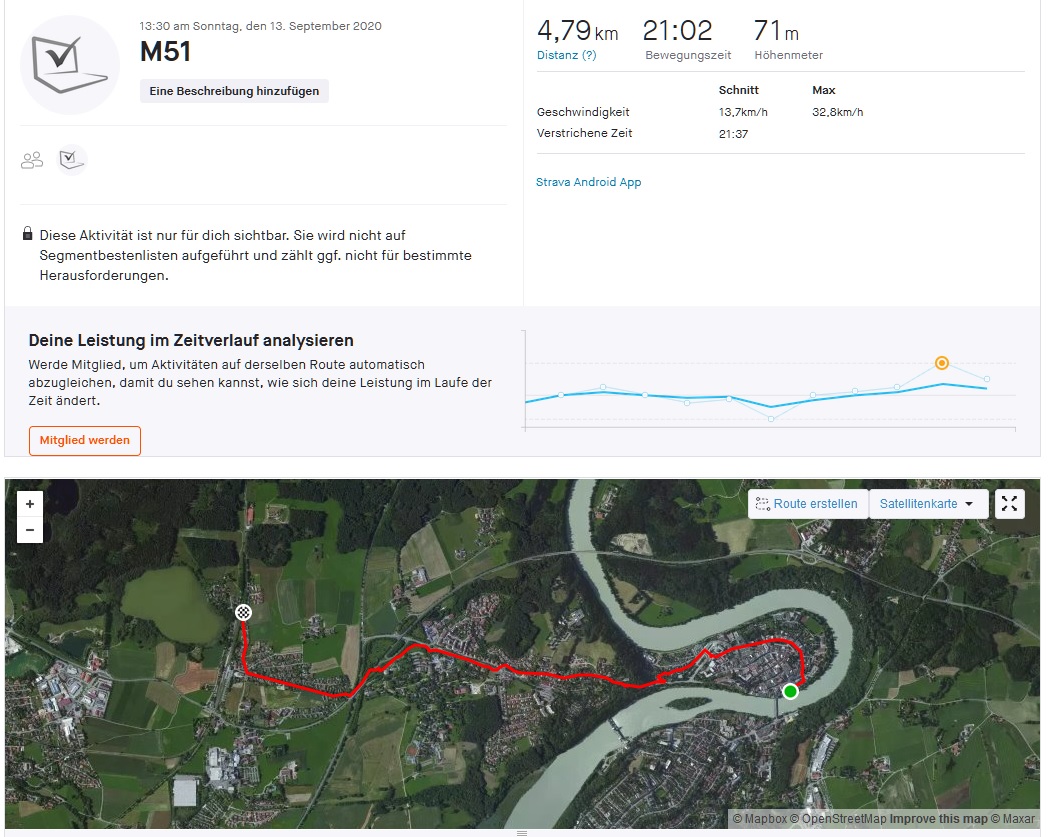
Task: Zoom out the map with the minus button
Action: click(x=30, y=530)
